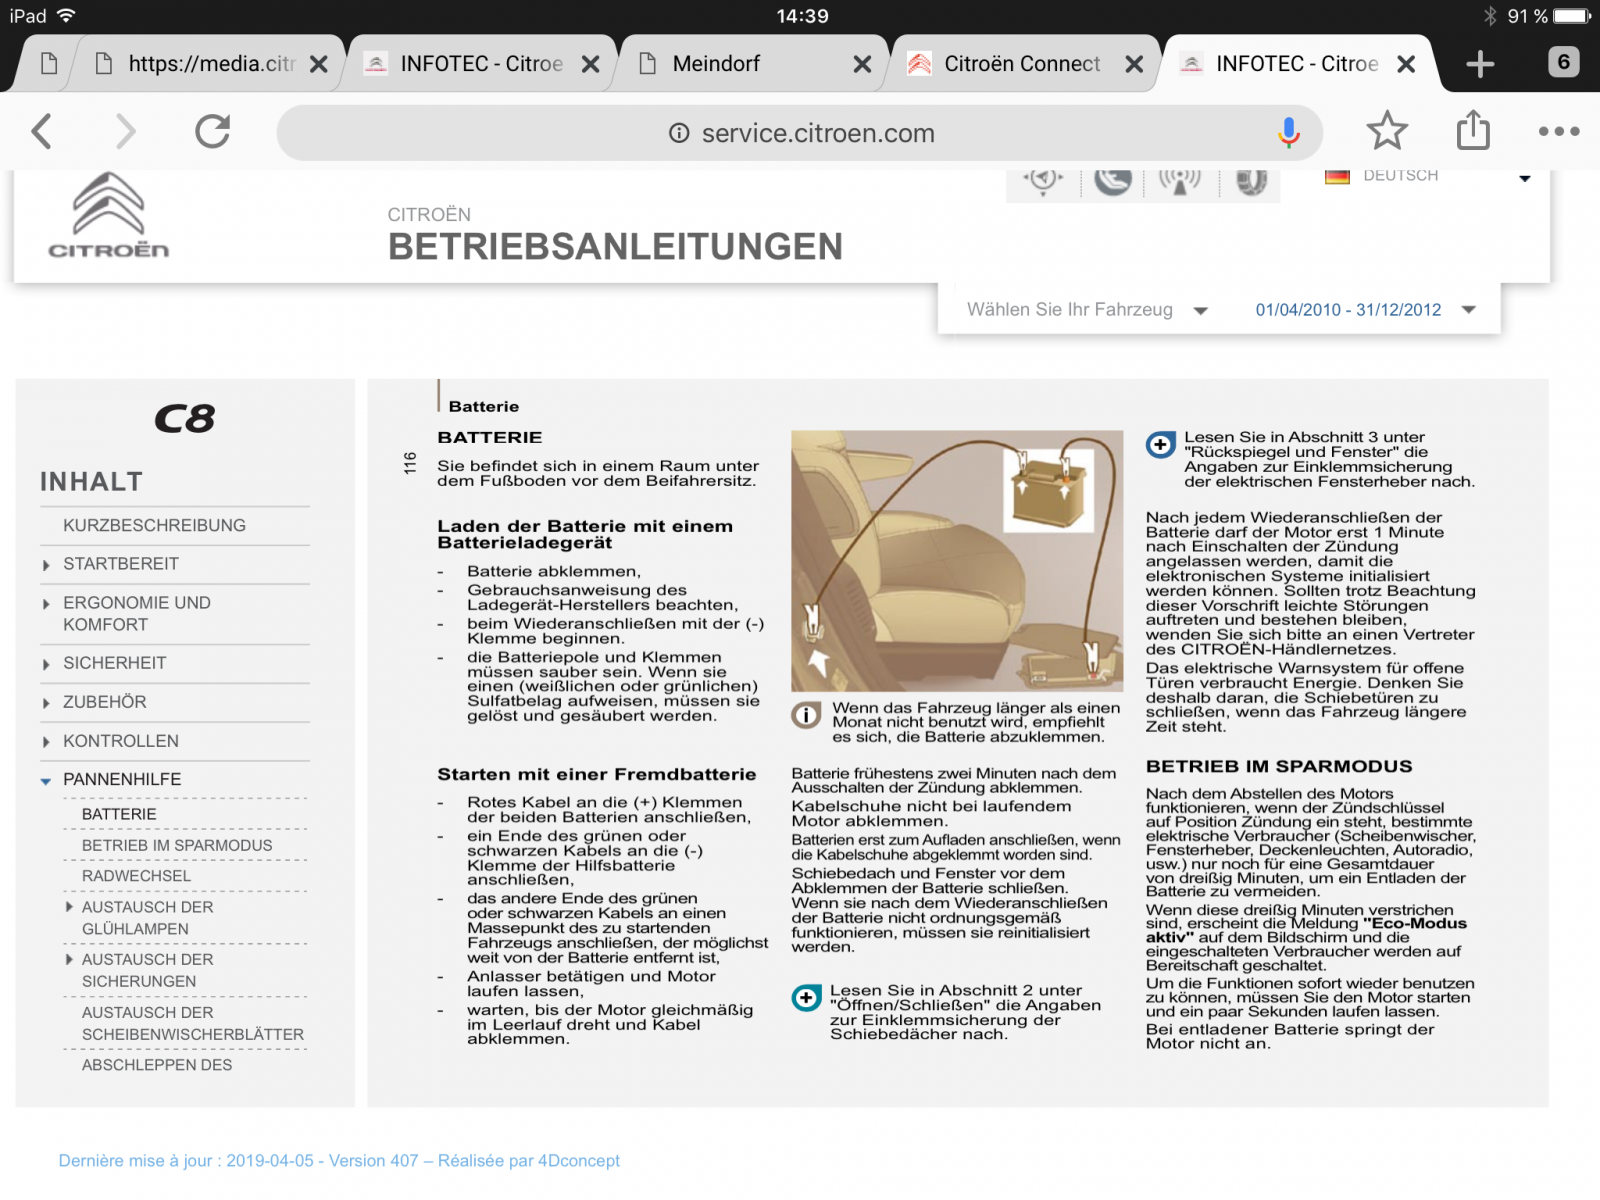
Task: Close the inactive INFOTEC tab
Action: click(591, 64)
